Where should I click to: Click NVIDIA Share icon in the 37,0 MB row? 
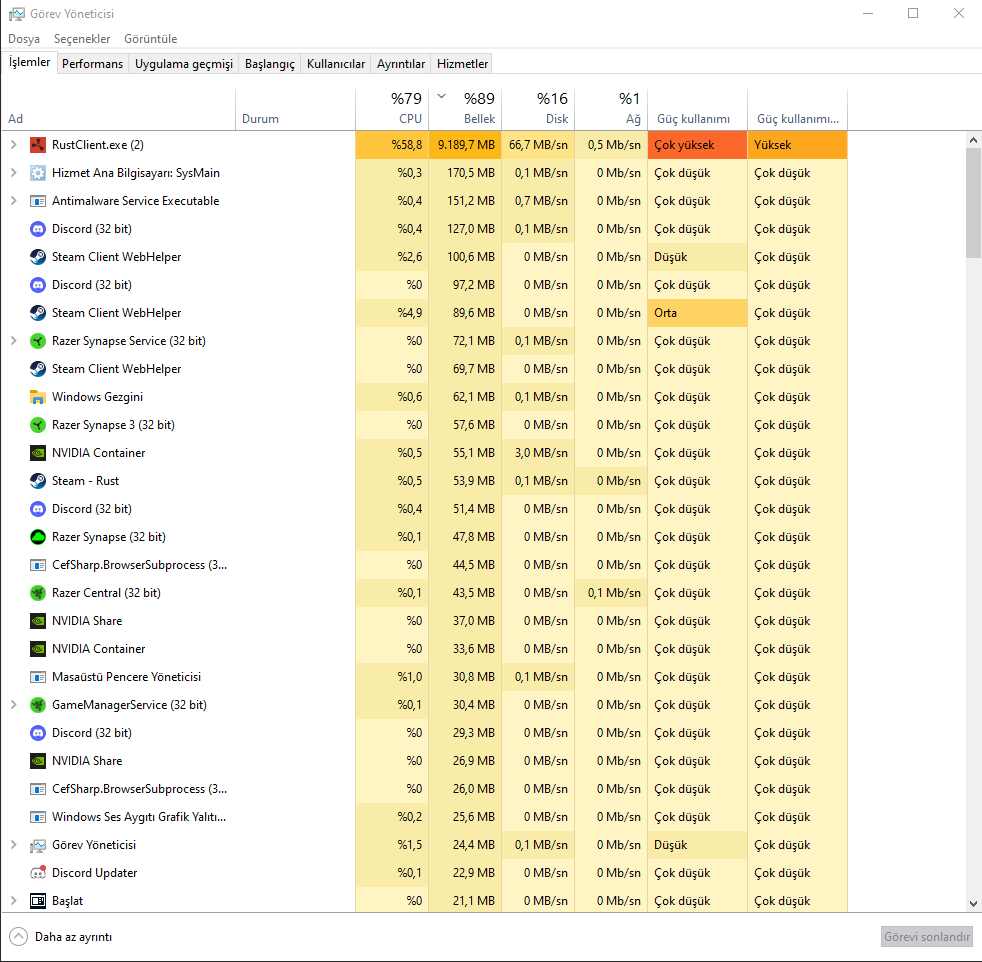(38, 621)
